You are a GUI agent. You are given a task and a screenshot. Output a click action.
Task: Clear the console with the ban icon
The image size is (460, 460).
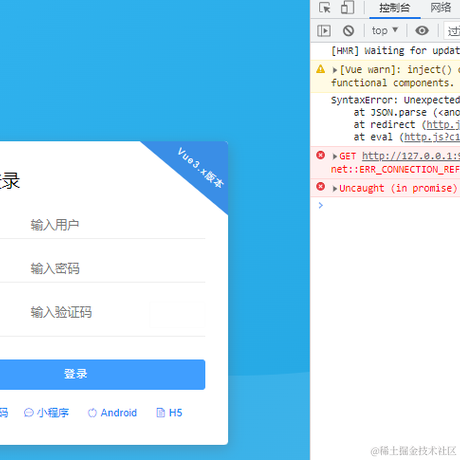348,31
